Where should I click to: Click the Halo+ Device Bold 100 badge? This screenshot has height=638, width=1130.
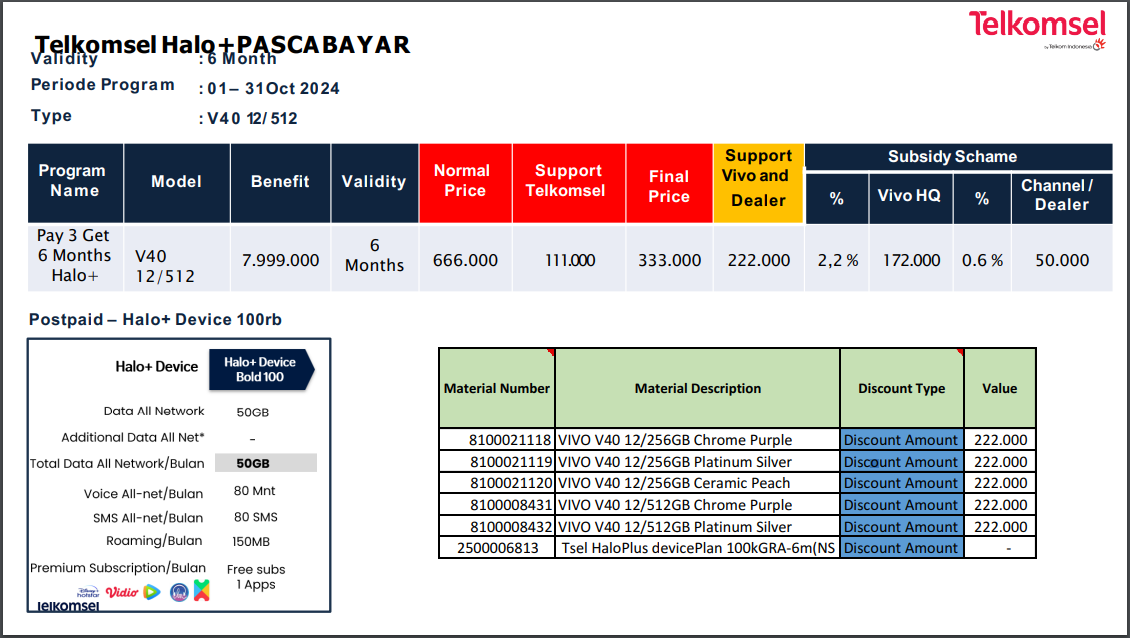coord(261,369)
